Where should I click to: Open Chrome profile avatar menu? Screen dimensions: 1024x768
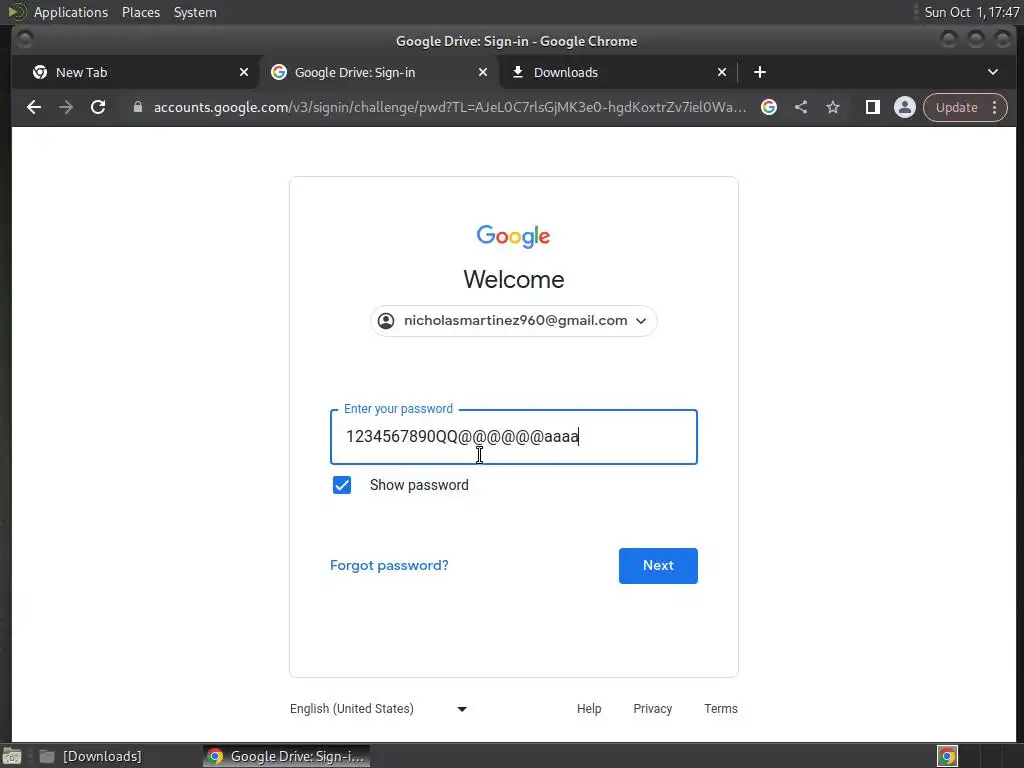pos(904,107)
